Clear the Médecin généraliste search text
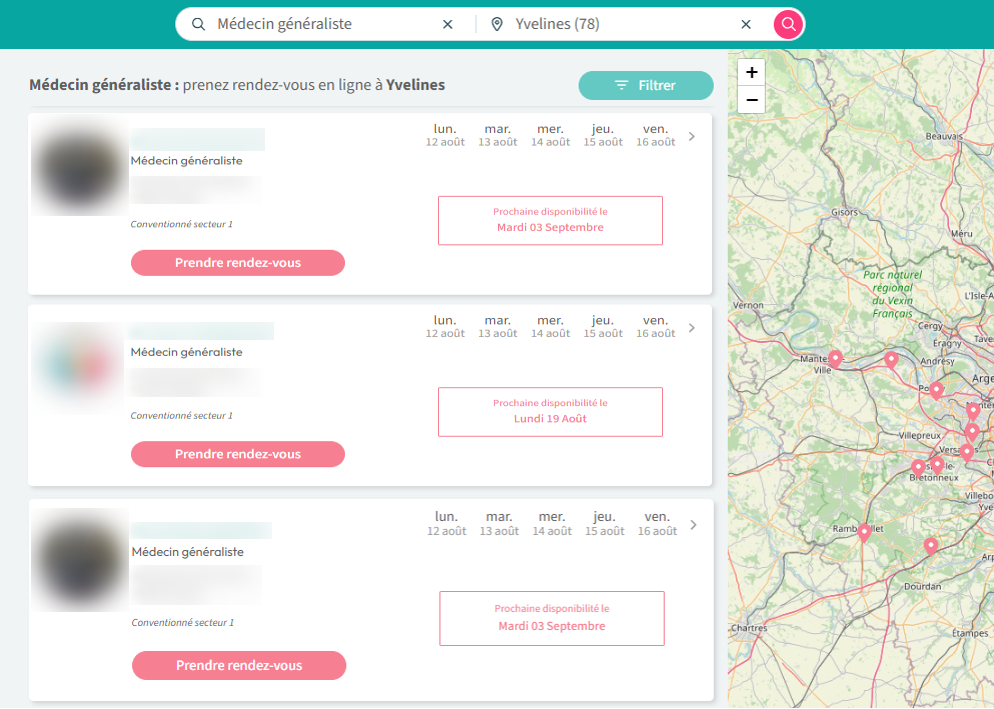This screenshot has height=709, width=994. [x=447, y=24]
